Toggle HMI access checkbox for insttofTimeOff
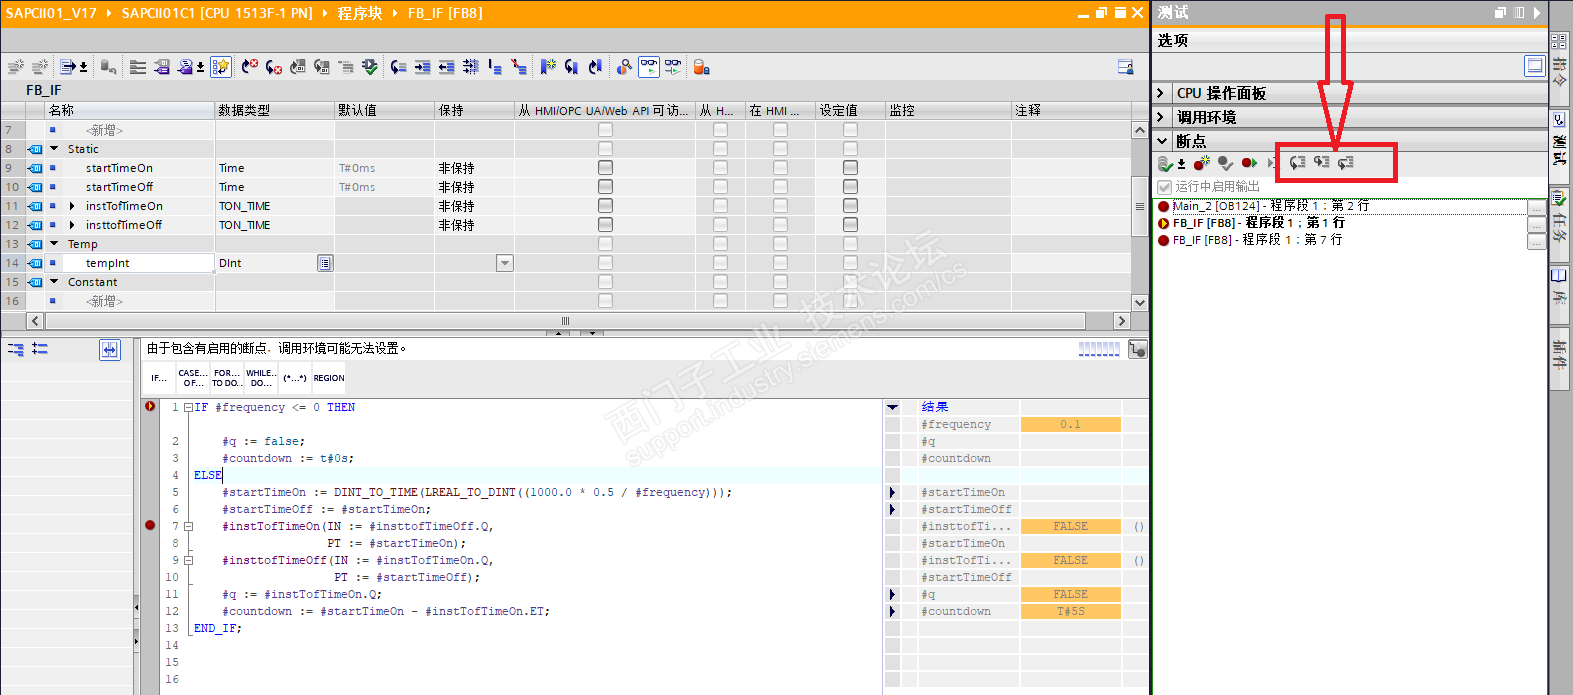Viewport: 1573px width, 695px height. click(x=605, y=225)
